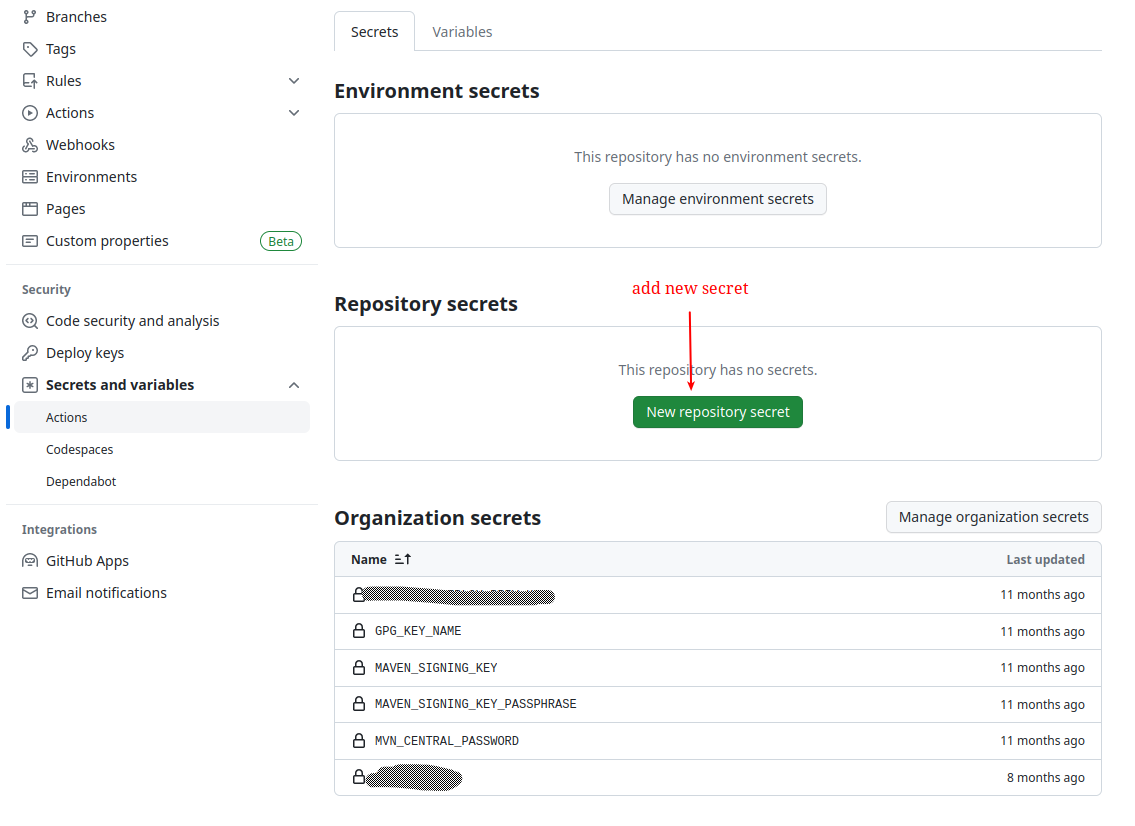Open Custom properties settings
Screen dimensions: 1135x826
tap(107, 241)
